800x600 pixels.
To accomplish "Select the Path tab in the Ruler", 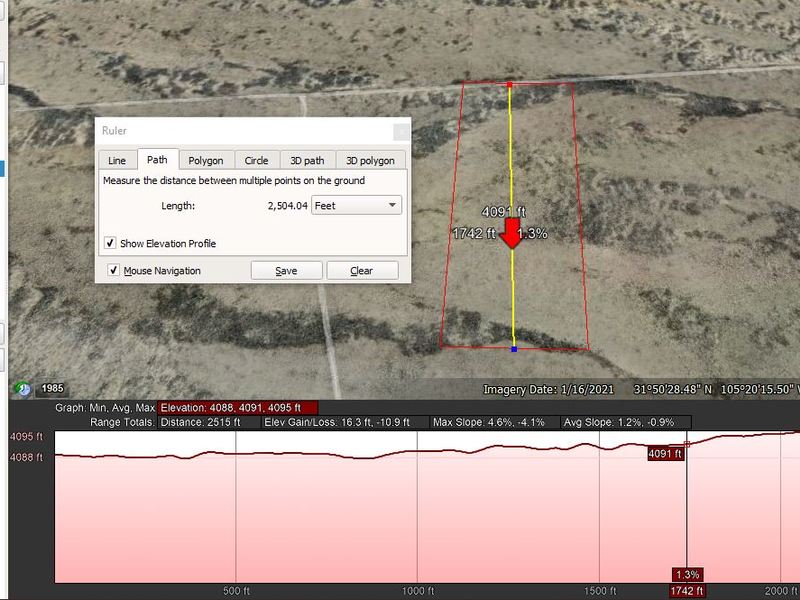I will point(158,158).
